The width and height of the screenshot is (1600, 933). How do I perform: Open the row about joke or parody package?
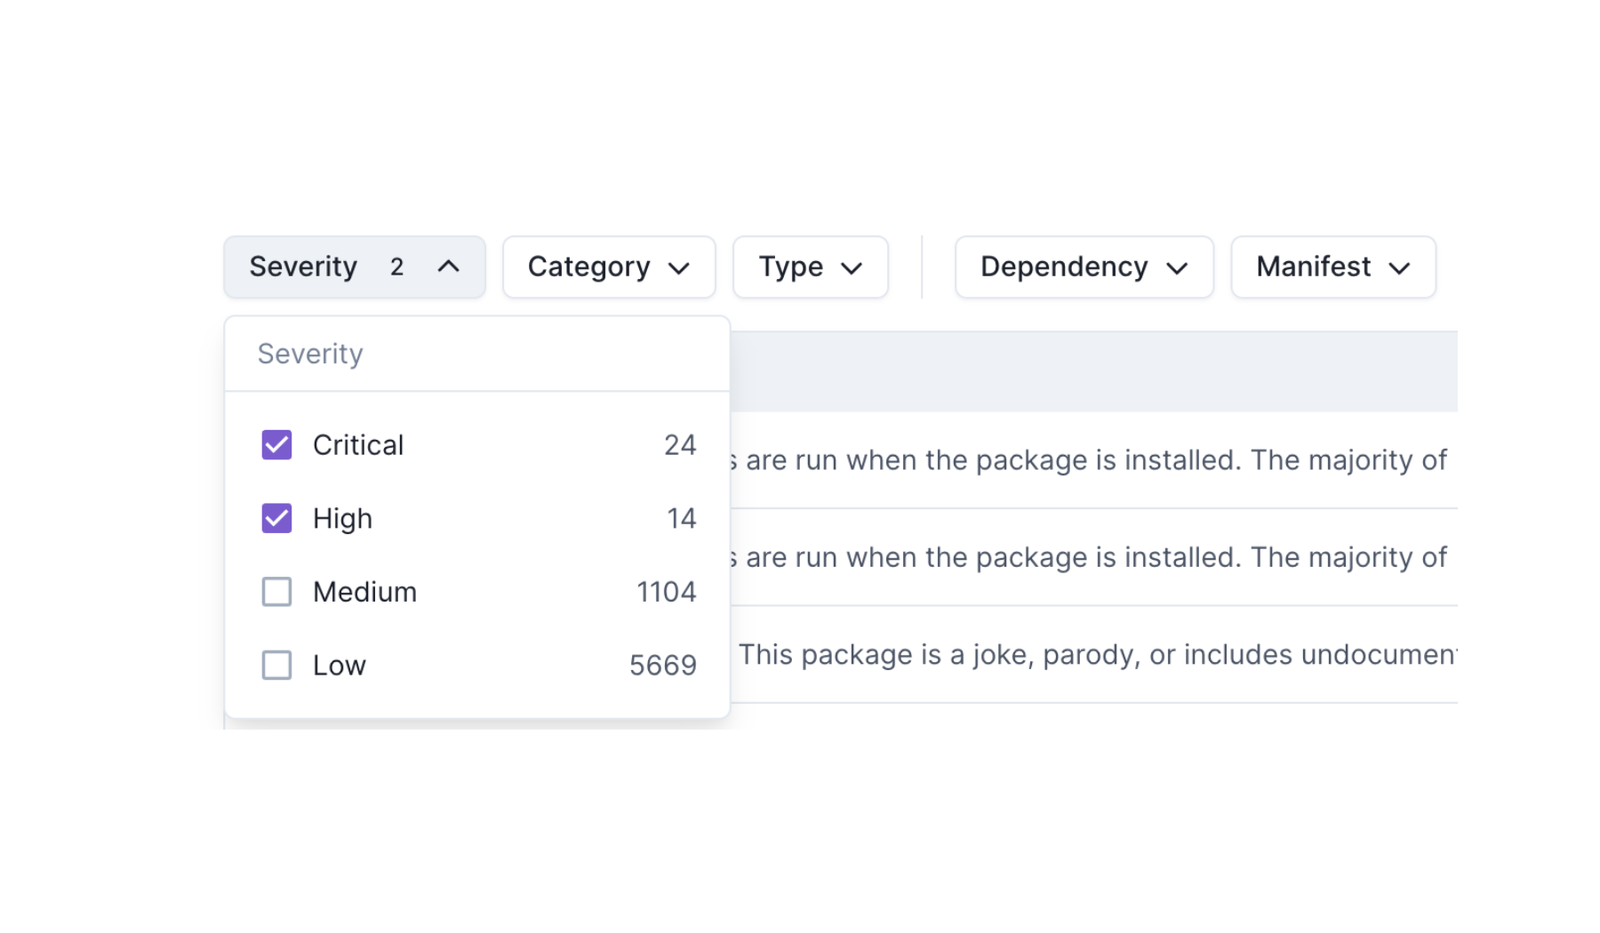(1096, 655)
